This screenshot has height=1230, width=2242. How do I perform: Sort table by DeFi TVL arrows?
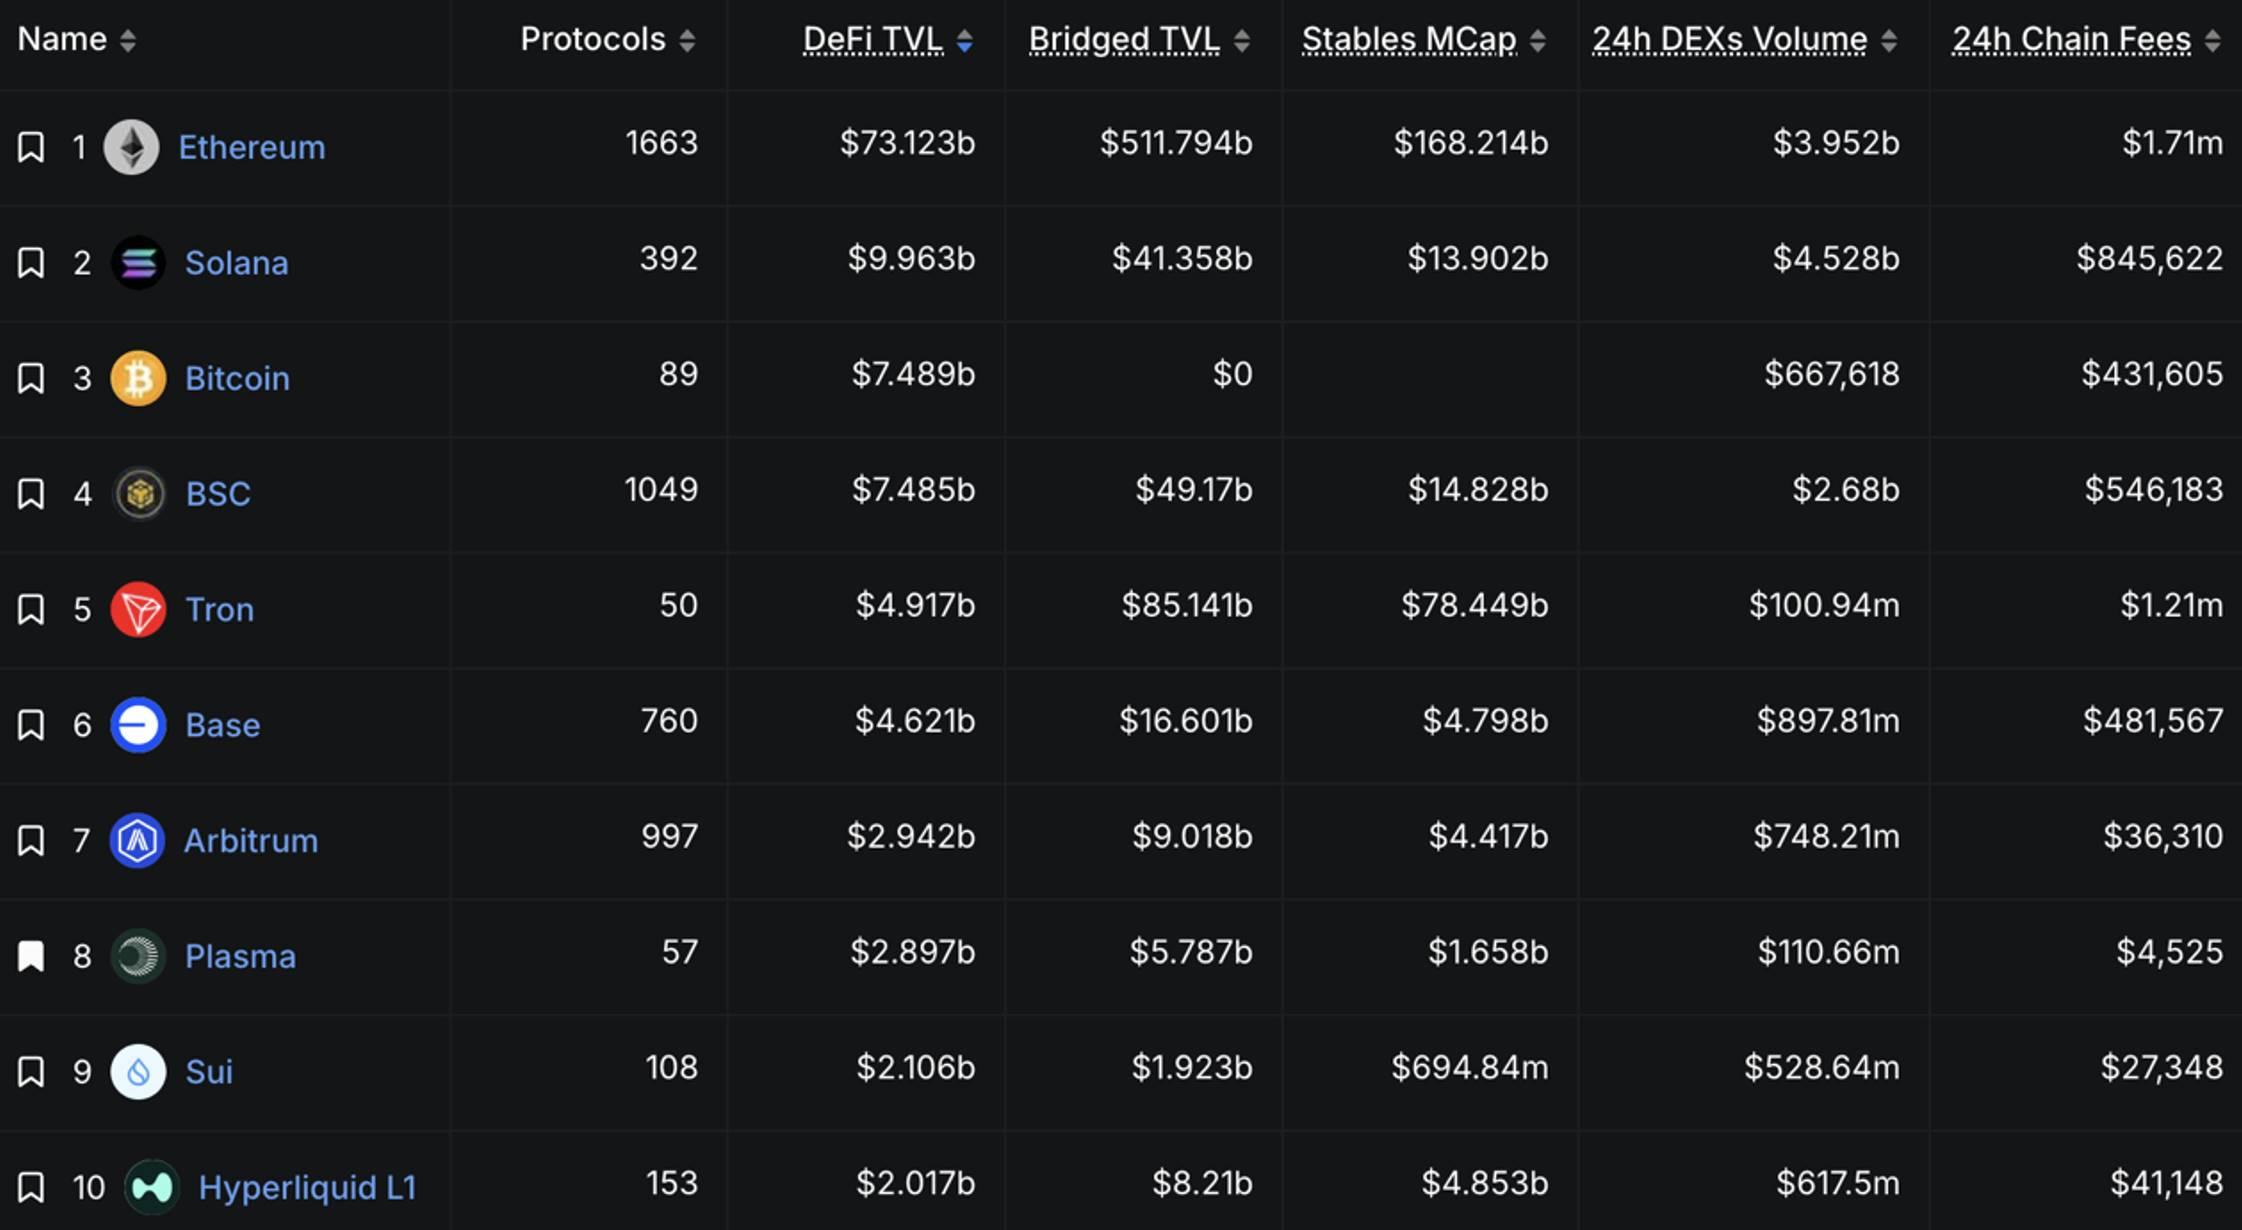(964, 41)
